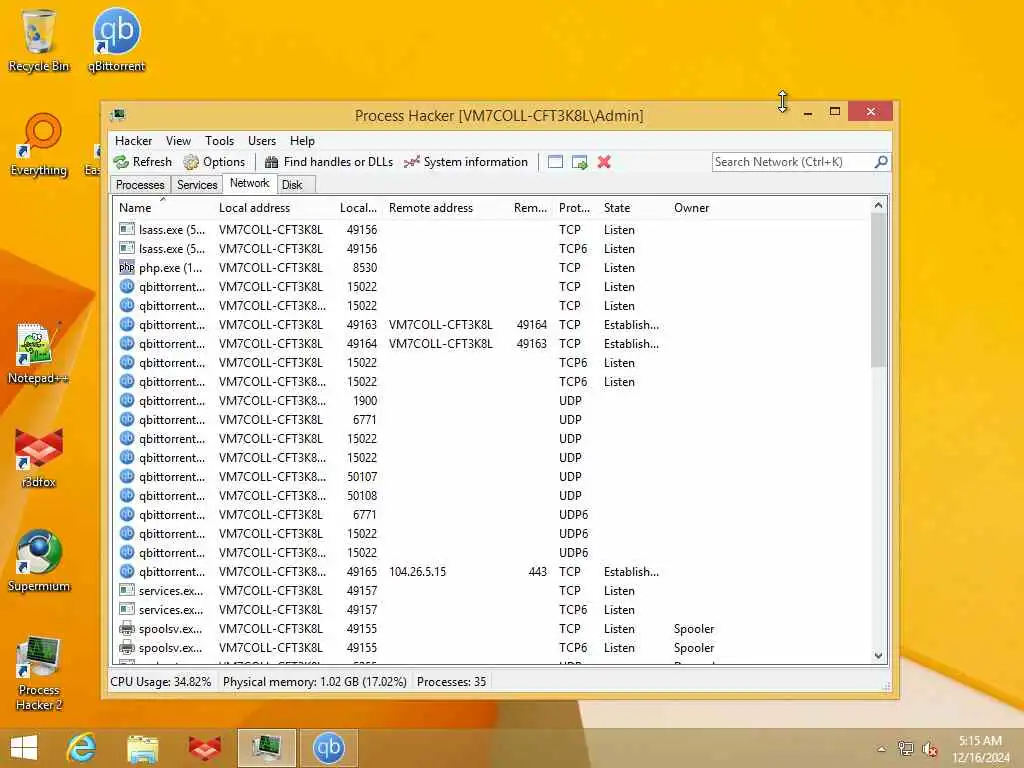Screen dimensions: 1024x768
Task: Click the scroll down arrow of list
Action: (x=878, y=655)
